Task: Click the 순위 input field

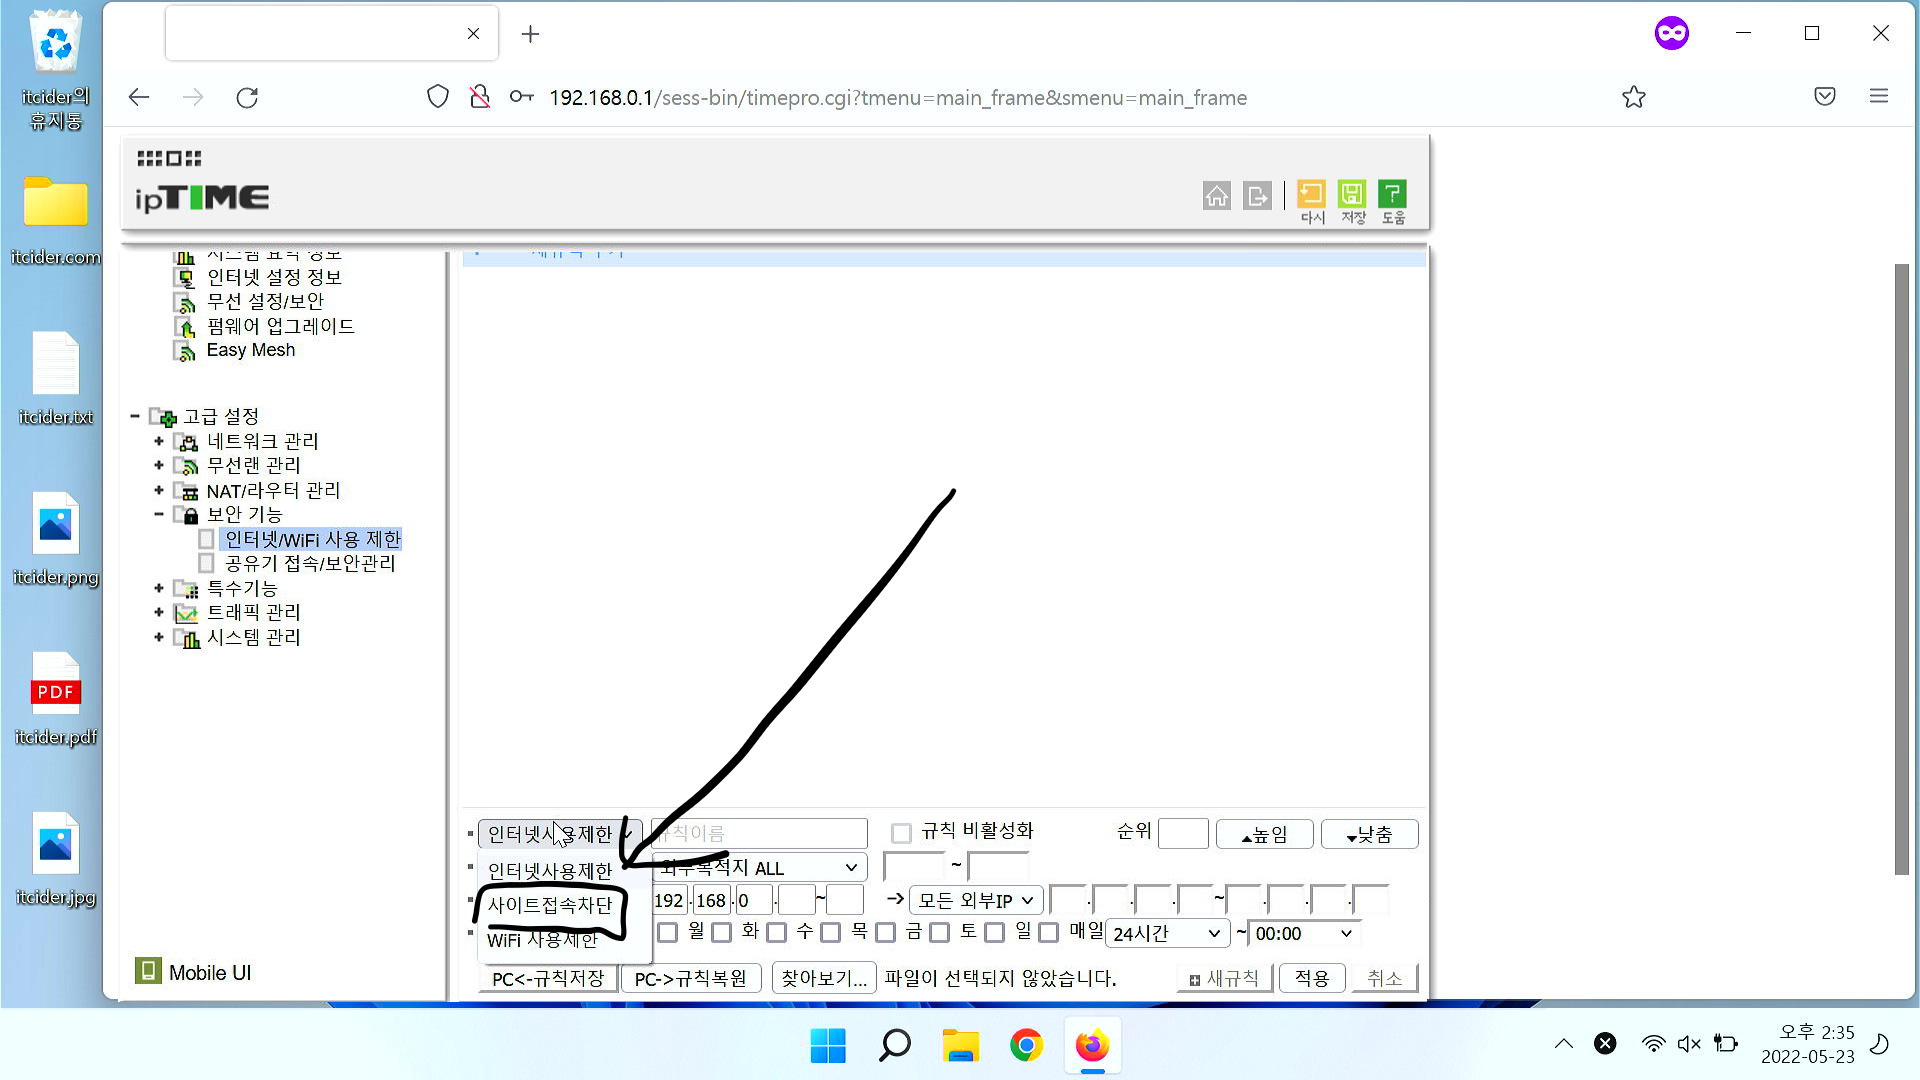Action: [x=1183, y=833]
